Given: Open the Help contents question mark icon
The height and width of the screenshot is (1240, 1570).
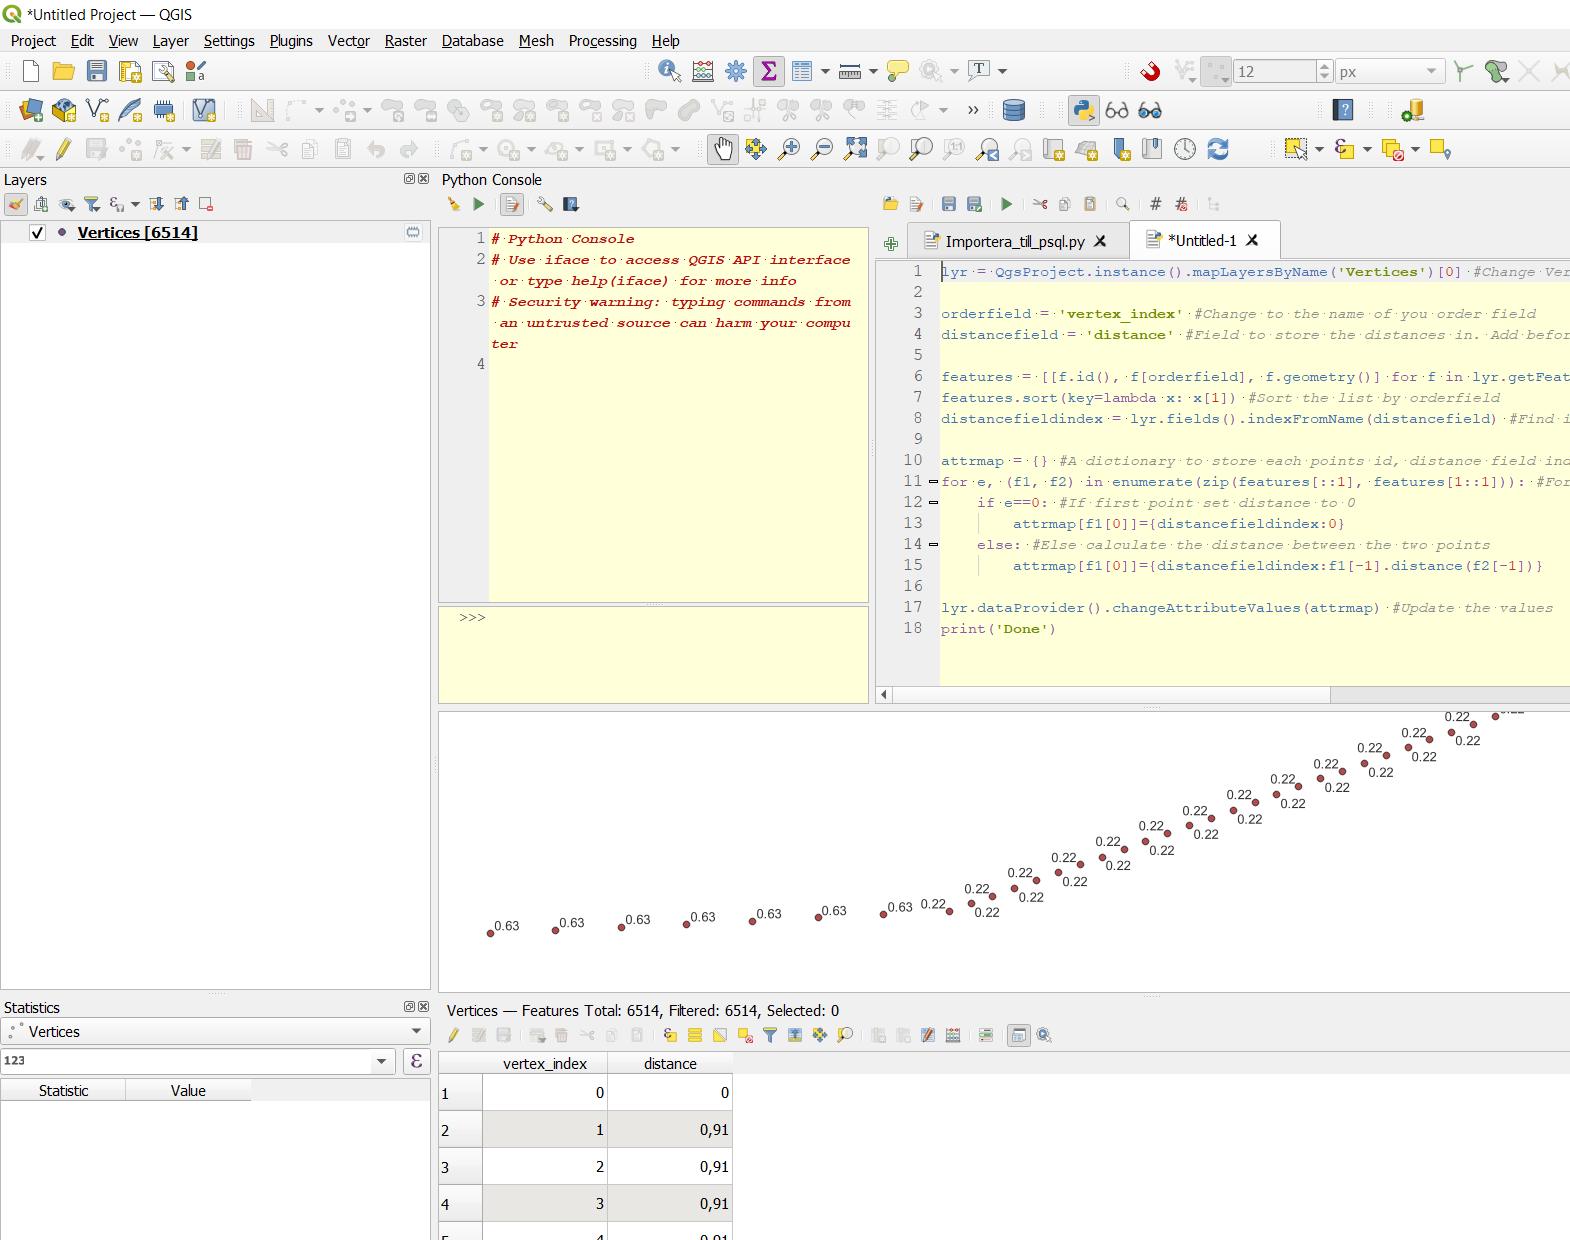Looking at the screenshot, I should pyautogui.click(x=1344, y=110).
